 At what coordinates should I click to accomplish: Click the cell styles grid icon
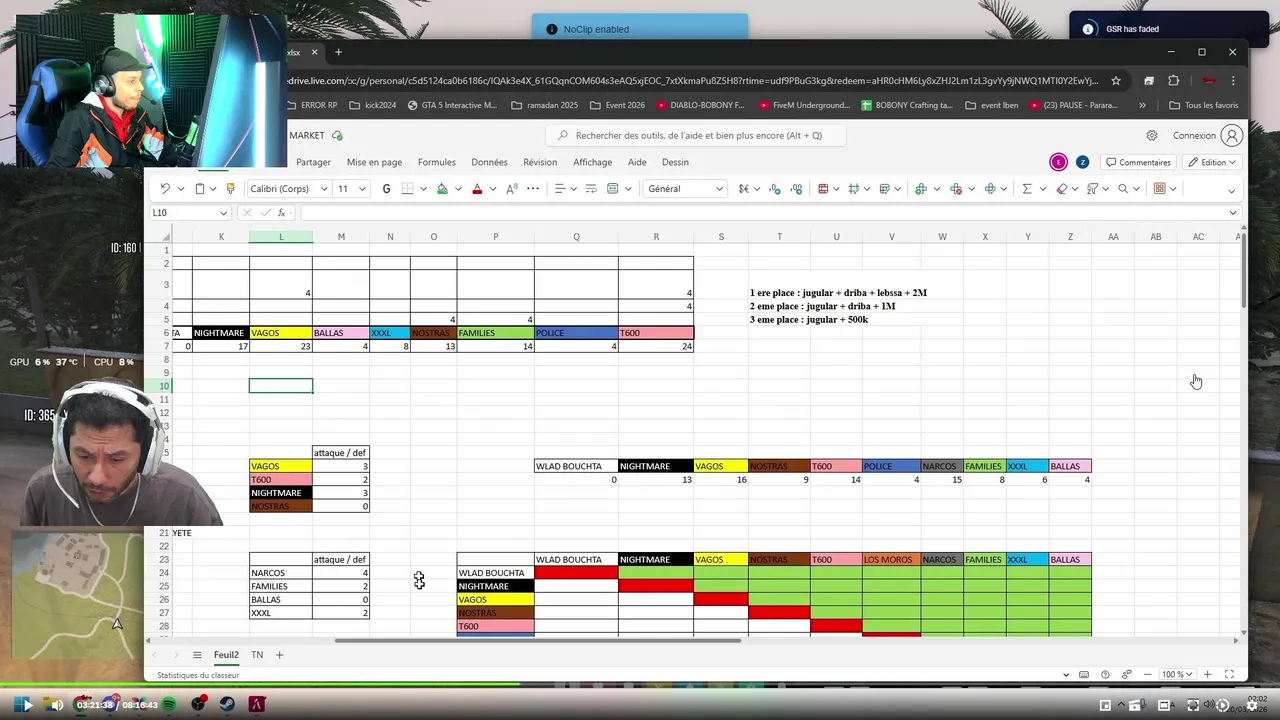[855, 189]
